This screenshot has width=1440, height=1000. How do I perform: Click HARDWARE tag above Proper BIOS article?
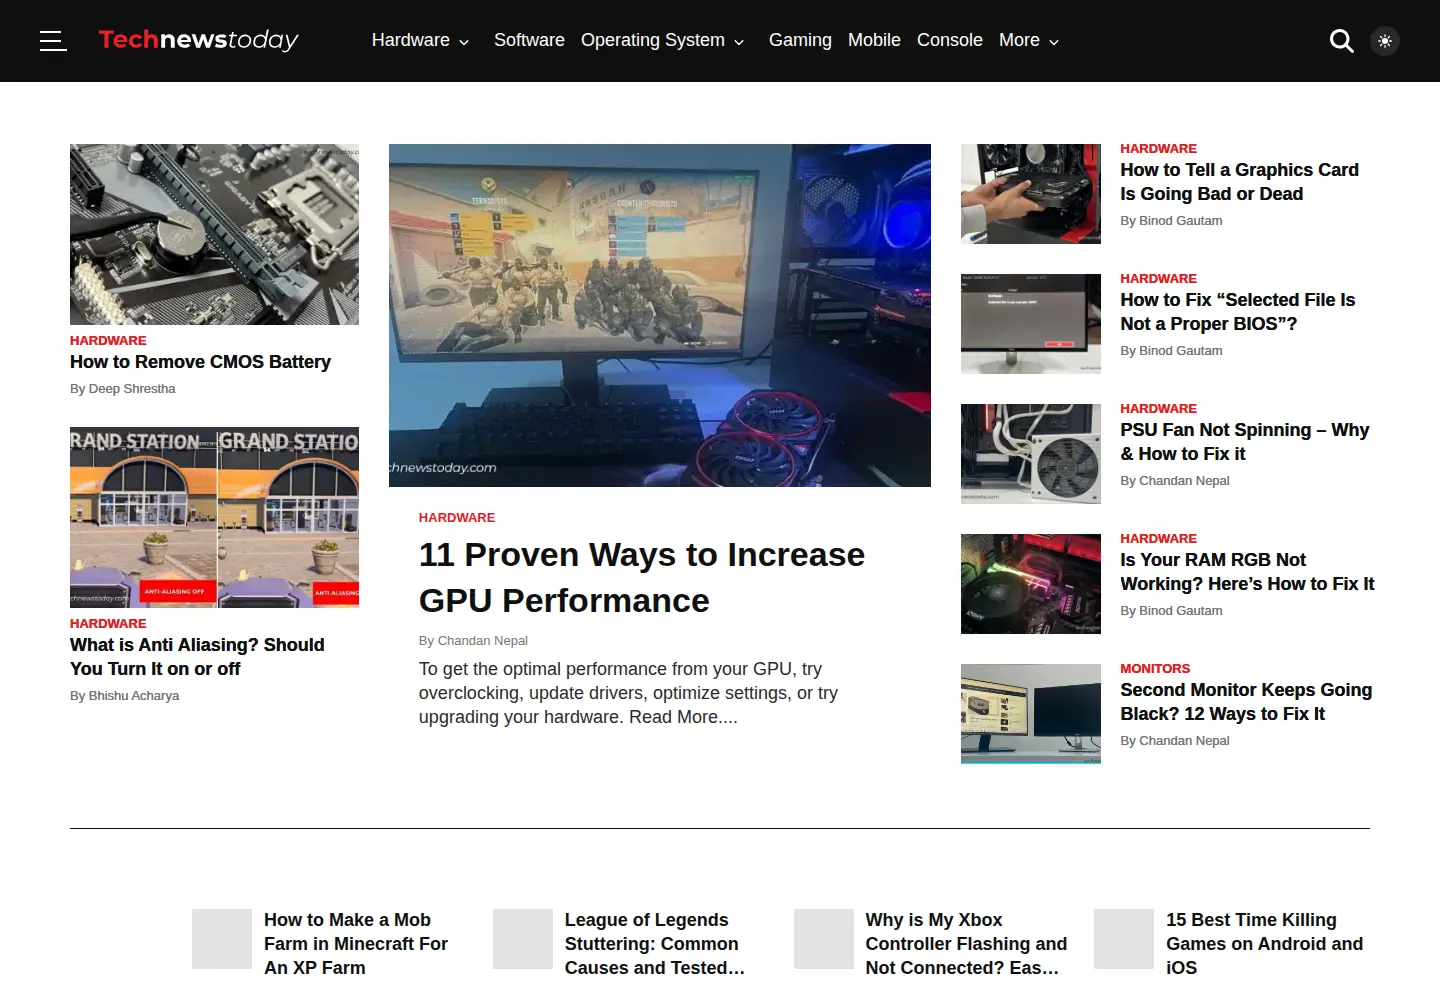1158,279
